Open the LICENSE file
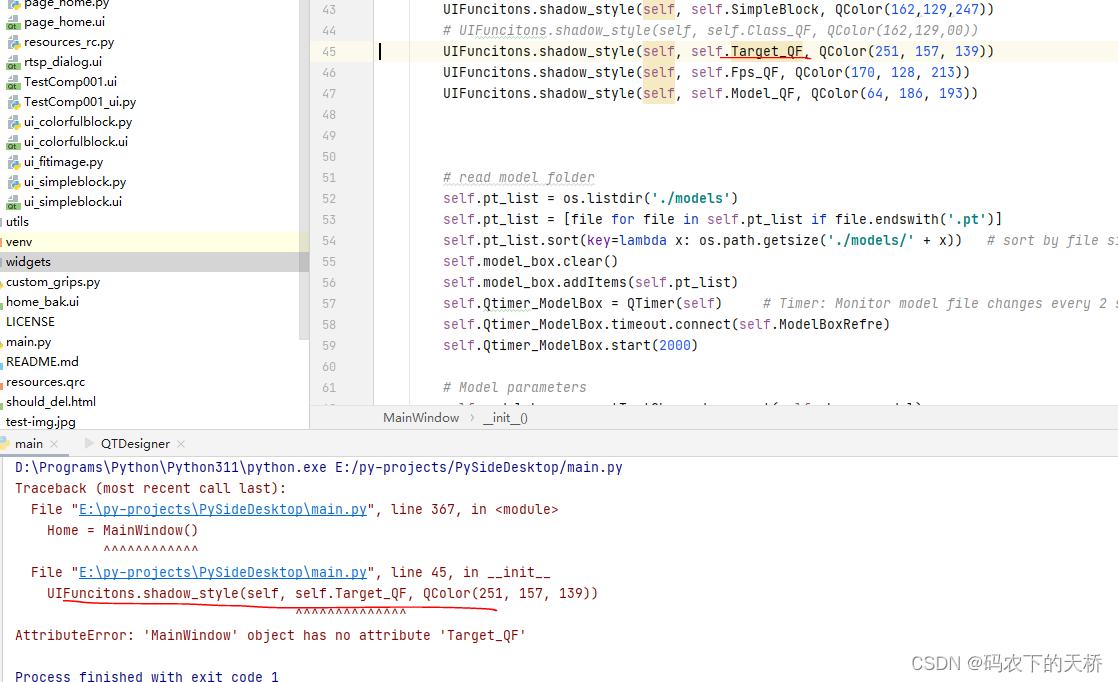Viewport: 1118px width, 682px height. [30, 321]
